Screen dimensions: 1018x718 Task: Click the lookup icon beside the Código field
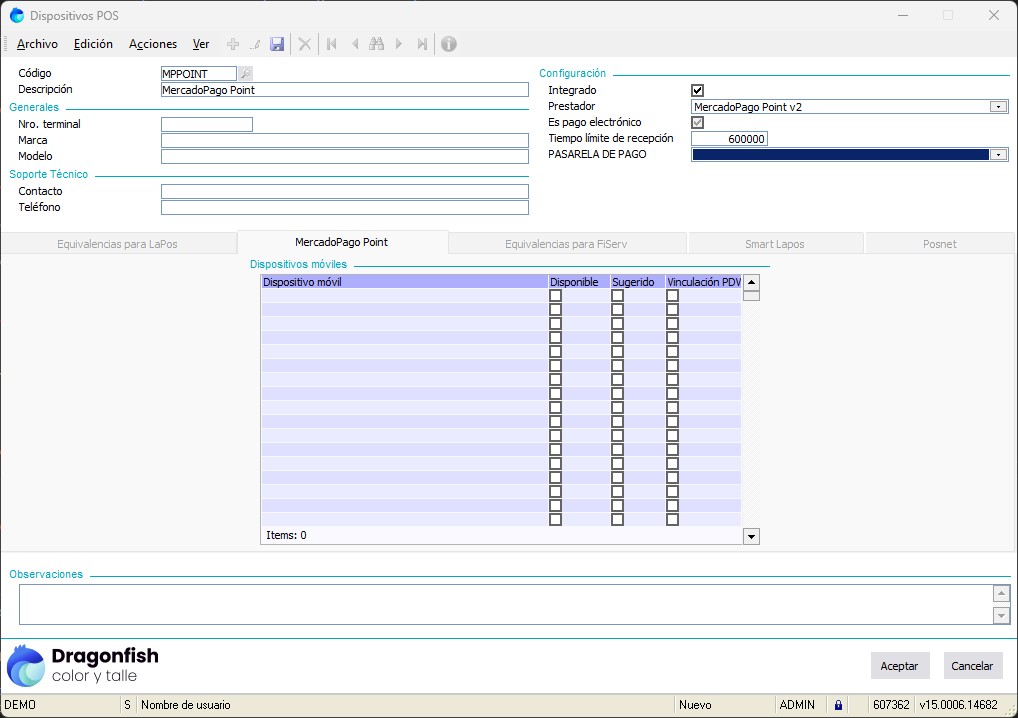point(246,74)
